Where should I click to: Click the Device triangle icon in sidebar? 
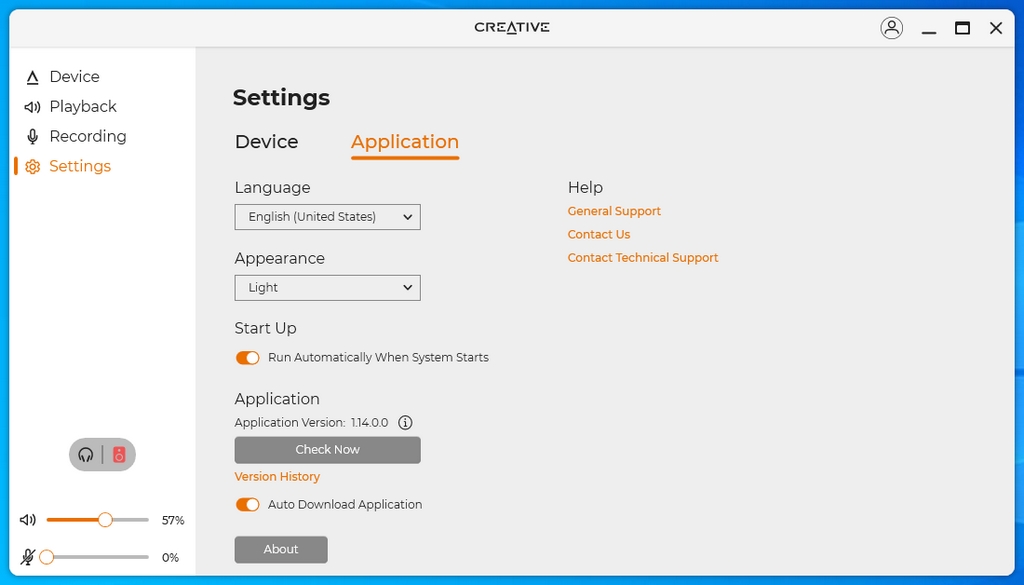pos(32,78)
